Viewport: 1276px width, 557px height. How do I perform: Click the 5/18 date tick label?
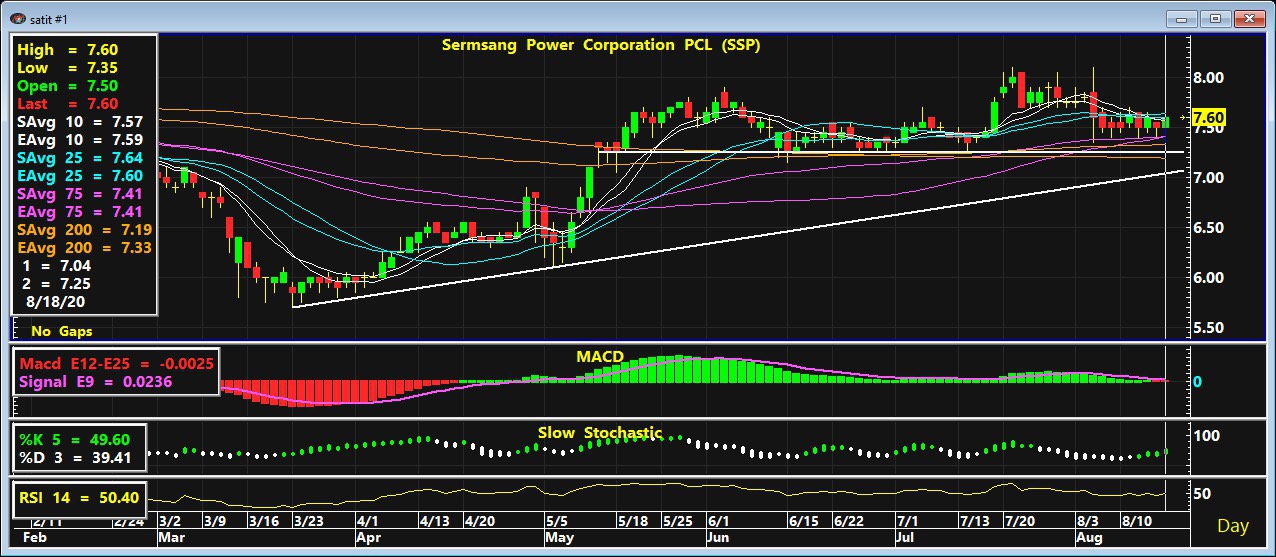pyautogui.click(x=634, y=522)
